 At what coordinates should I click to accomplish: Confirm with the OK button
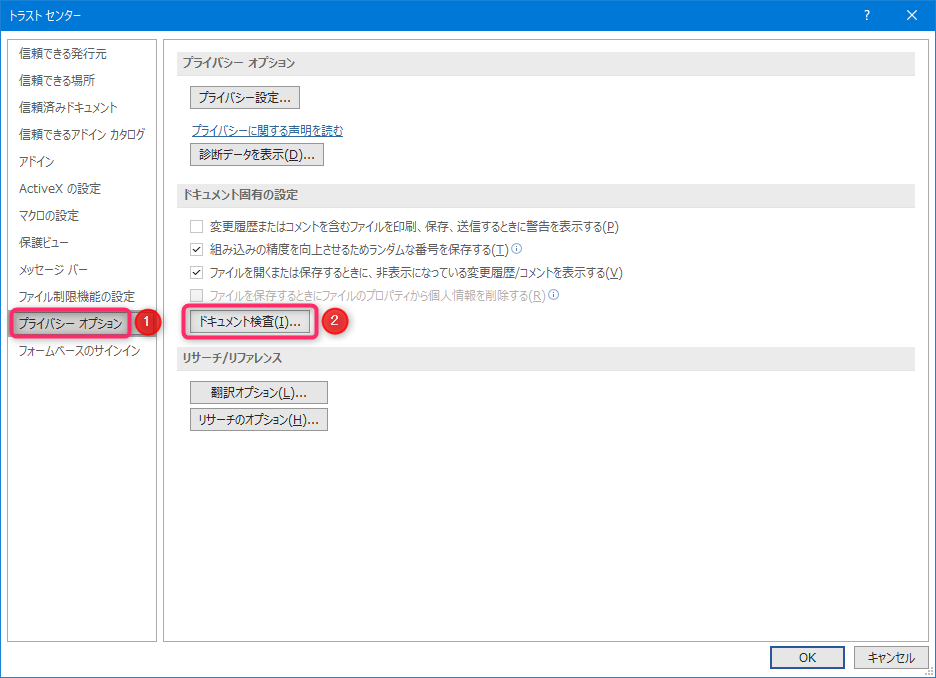pyautogui.click(x=807, y=658)
